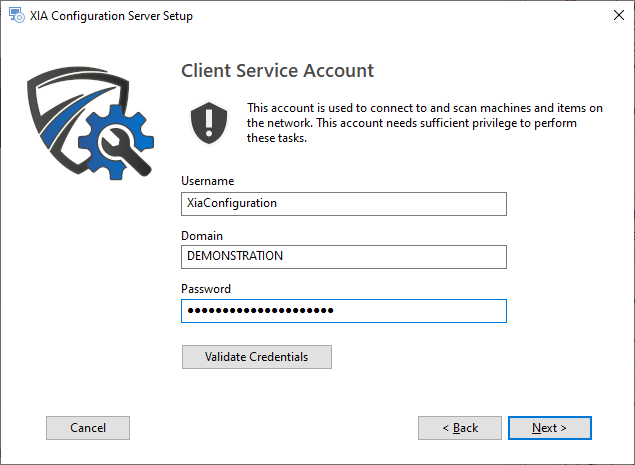Click the Username label

[207, 181]
